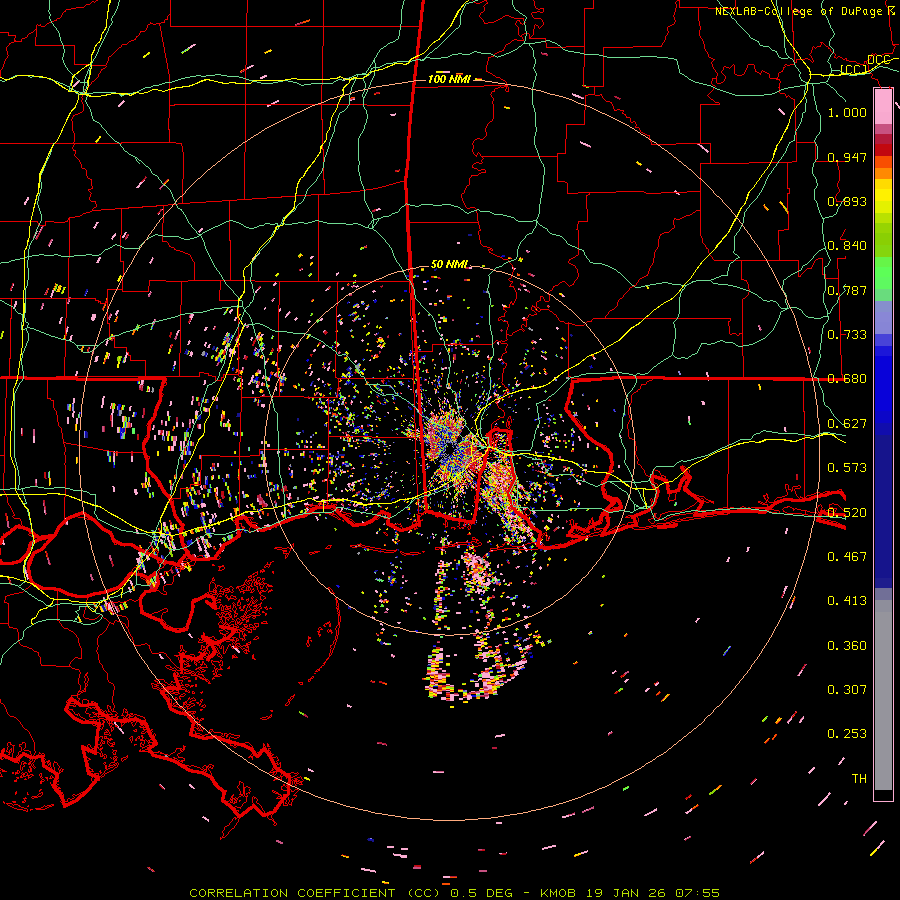Image resolution: width=900 pixels, height=900 pixels.
Task: Click the Correlation Coefficient caption at the bottom
Action: 454,893
